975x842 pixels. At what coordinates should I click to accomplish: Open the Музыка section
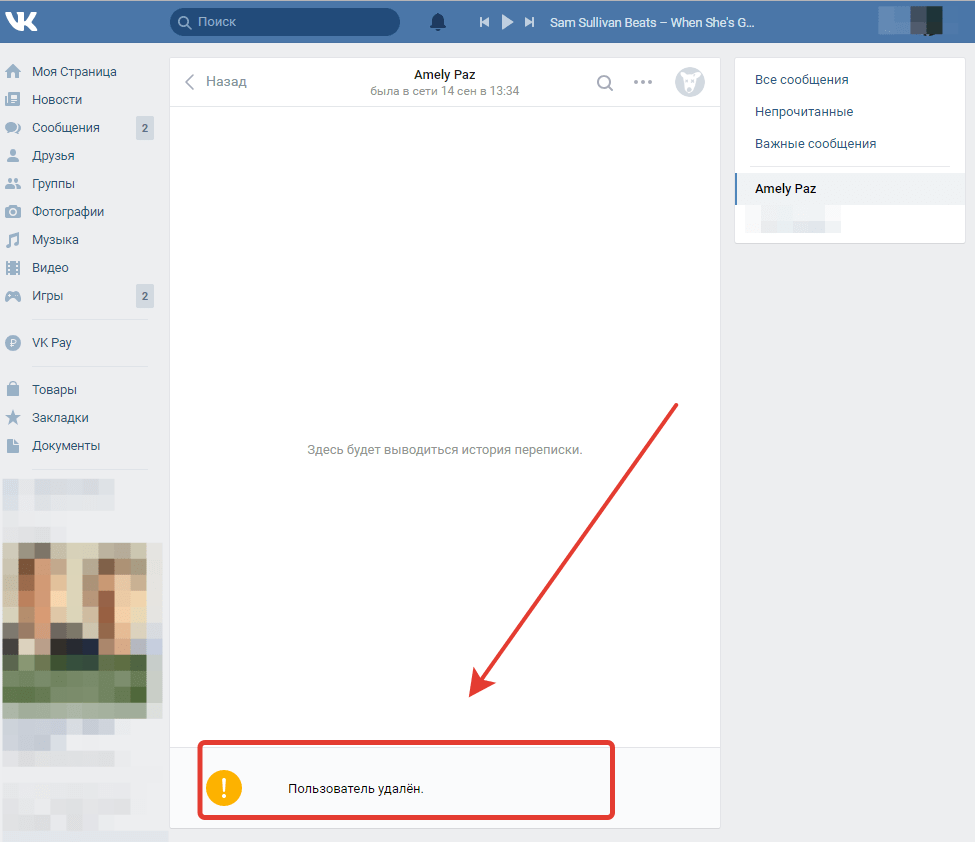pos(55,239)
